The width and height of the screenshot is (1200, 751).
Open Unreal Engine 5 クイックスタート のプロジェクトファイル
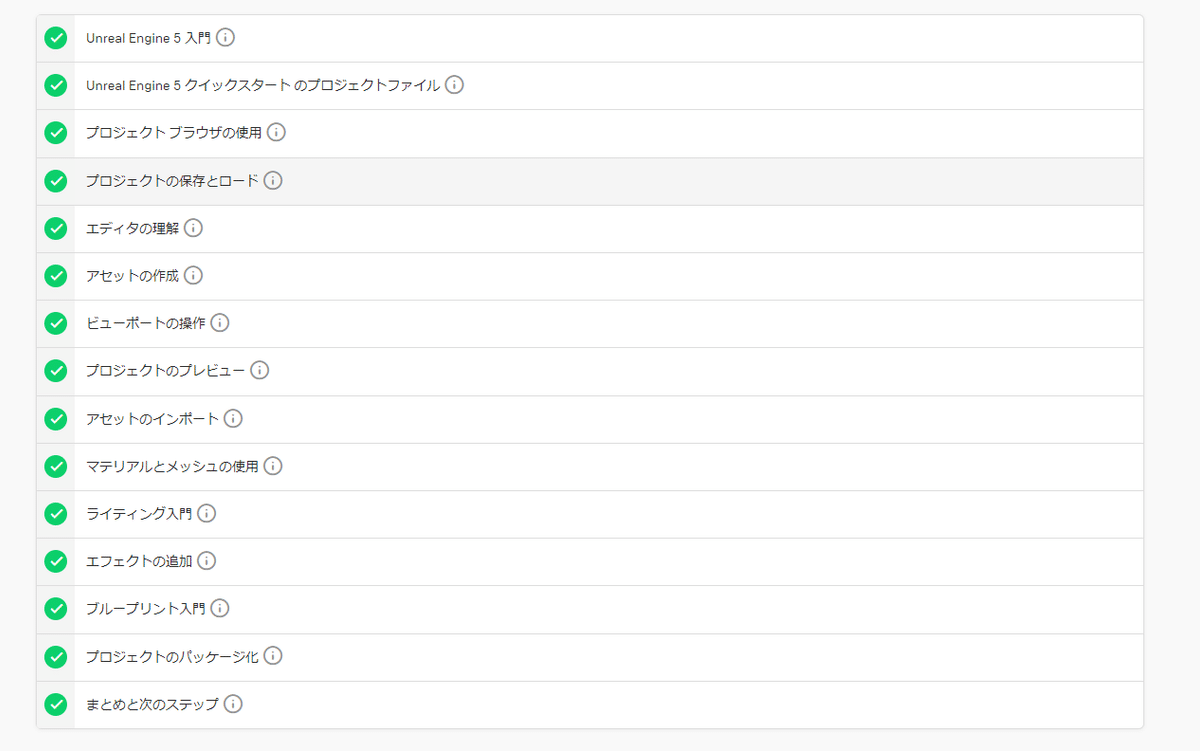pyautogui.click(x=263, y=86)
